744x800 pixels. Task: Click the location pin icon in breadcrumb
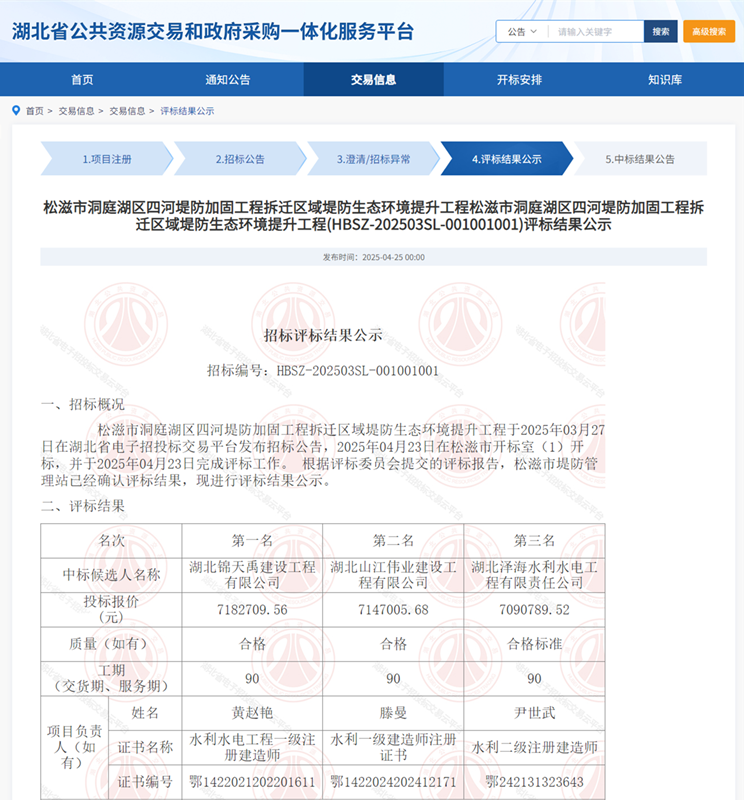16,111
